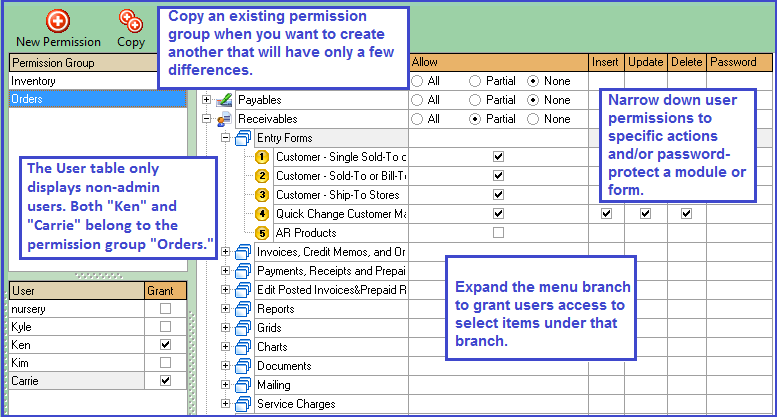Uncheck Insert box for Quick Change Customer
777x417 pixels.
pos(606,213)
